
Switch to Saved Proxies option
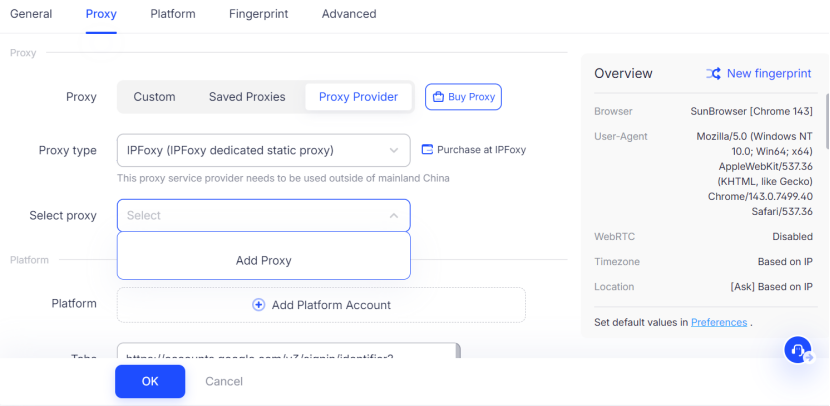coord(247,97)
